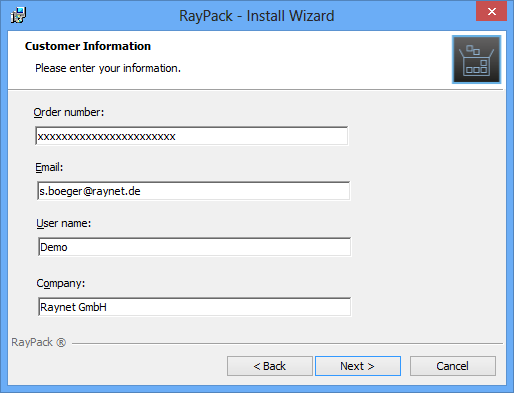This screenshot has height=393, width=514.
Task: Cancel the installation
Action: tap(453, 366)
